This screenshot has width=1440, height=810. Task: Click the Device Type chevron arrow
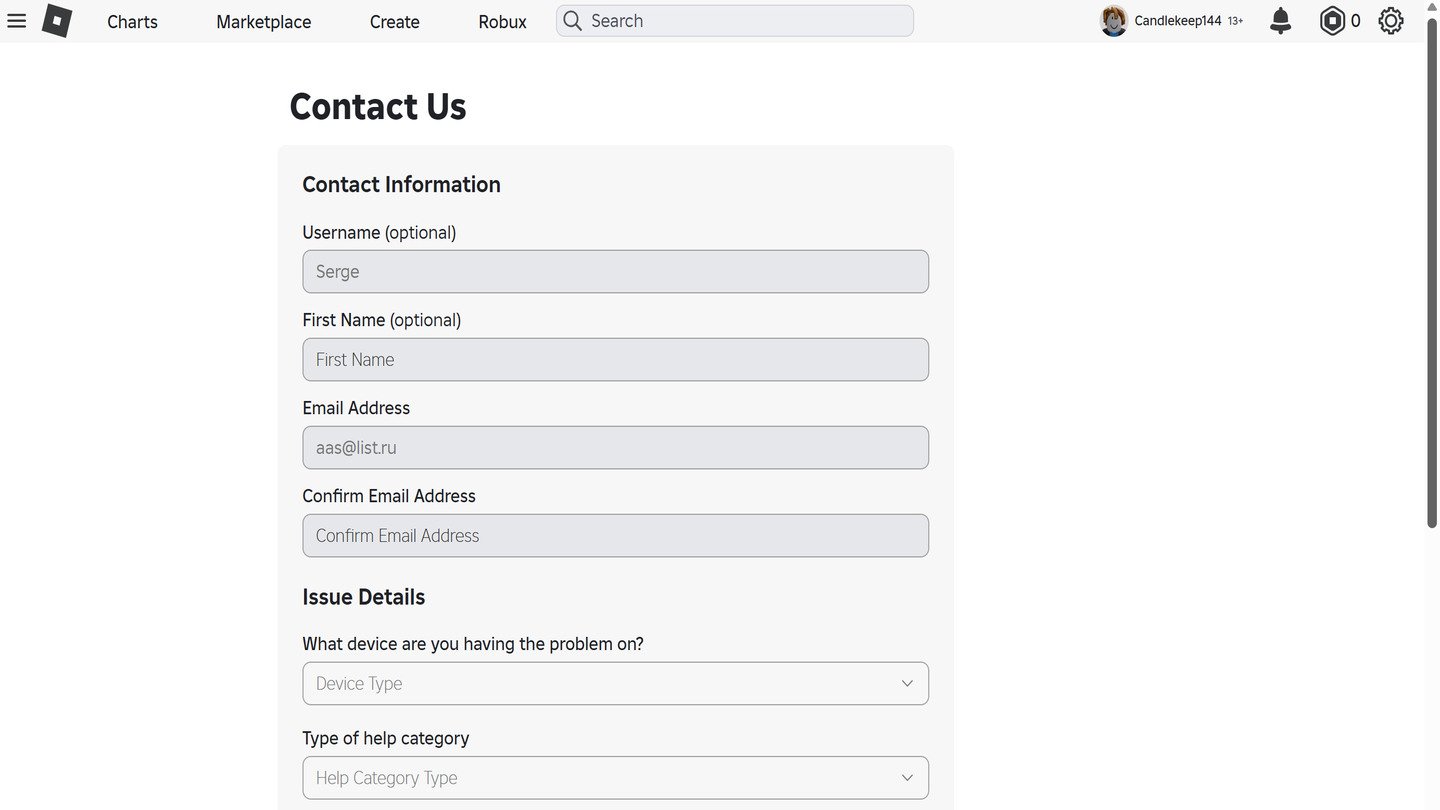[x=907, y=684]
